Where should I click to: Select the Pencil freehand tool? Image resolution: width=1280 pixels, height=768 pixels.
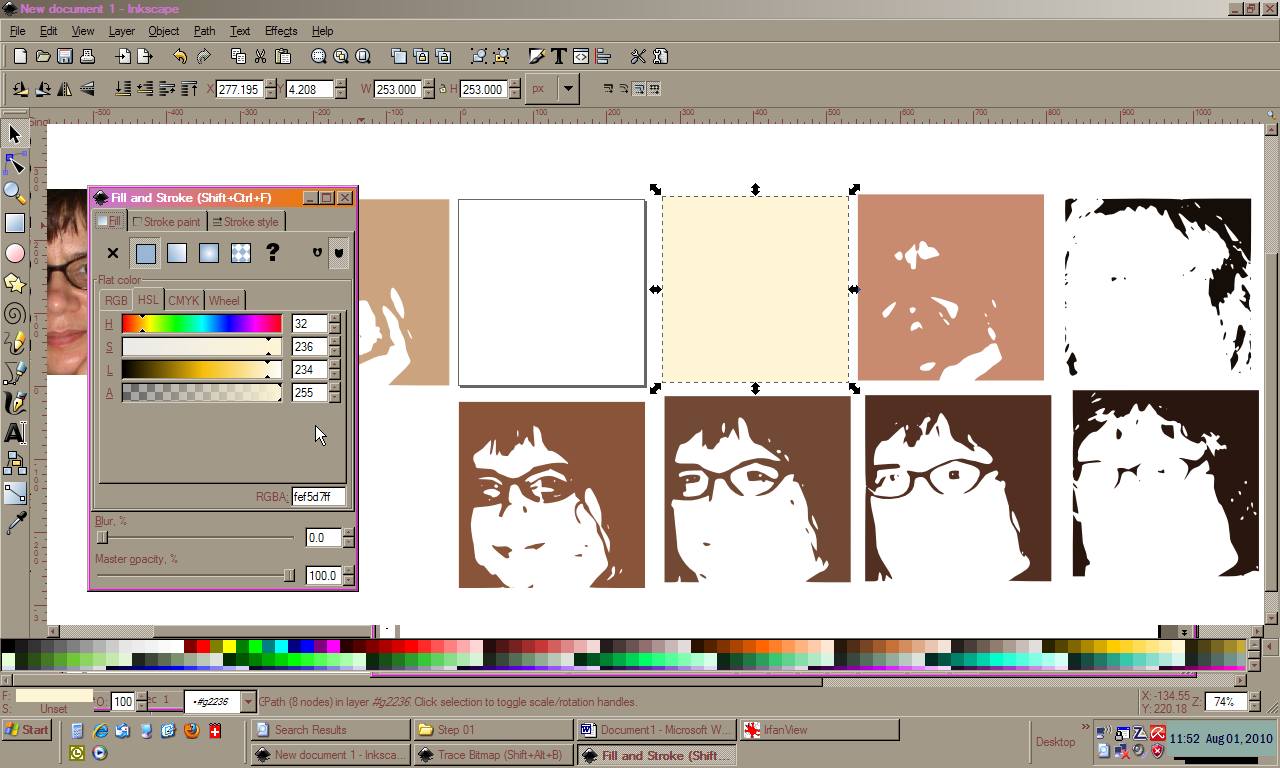14,343
